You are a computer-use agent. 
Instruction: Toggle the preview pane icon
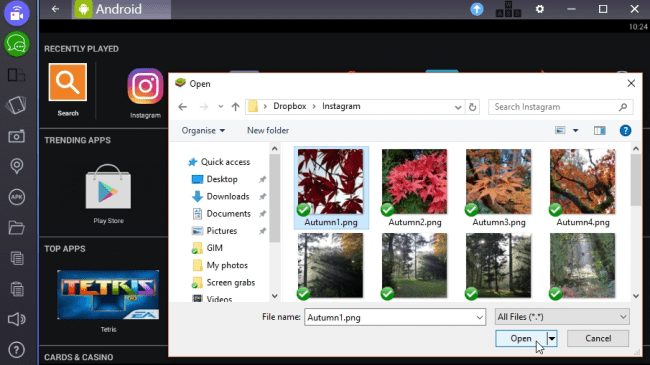pos(599,131)
